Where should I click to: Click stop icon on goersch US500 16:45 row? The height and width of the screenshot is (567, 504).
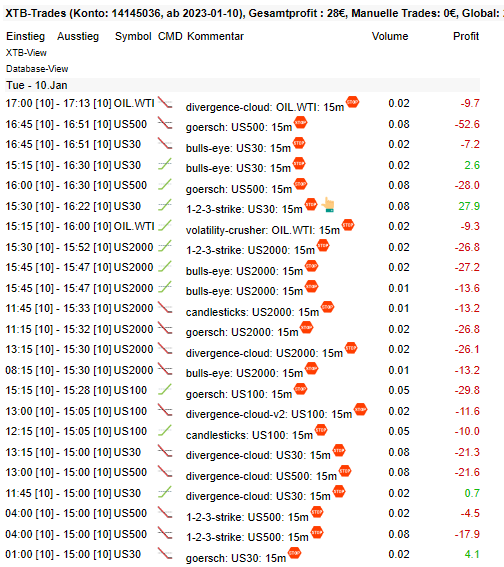click(300, 123)
